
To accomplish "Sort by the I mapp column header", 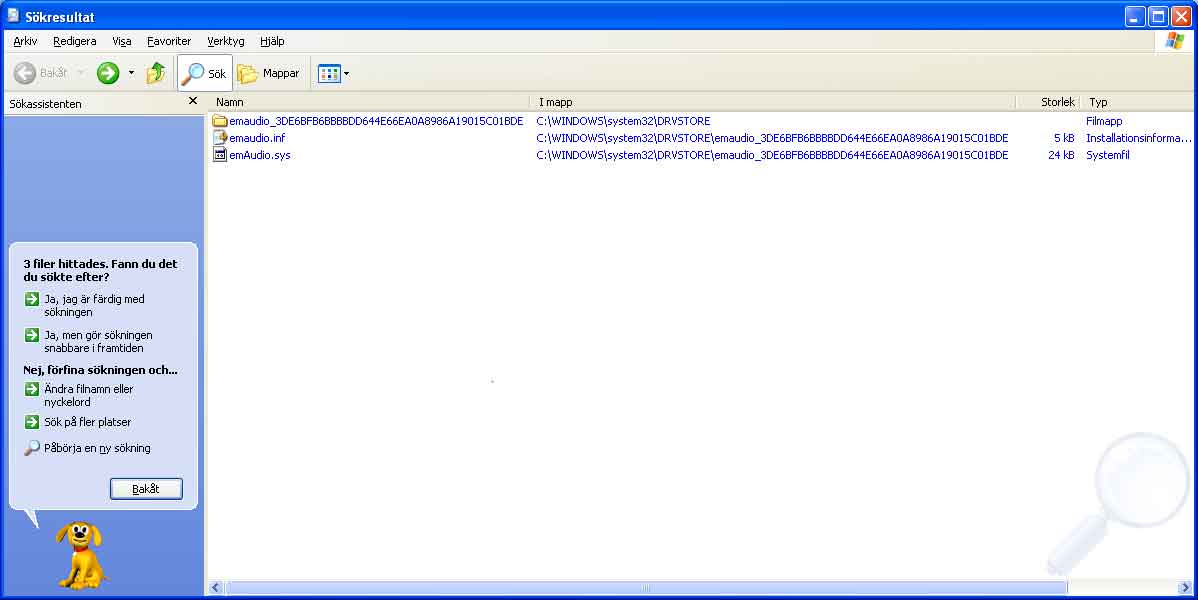I will (772, 102).
